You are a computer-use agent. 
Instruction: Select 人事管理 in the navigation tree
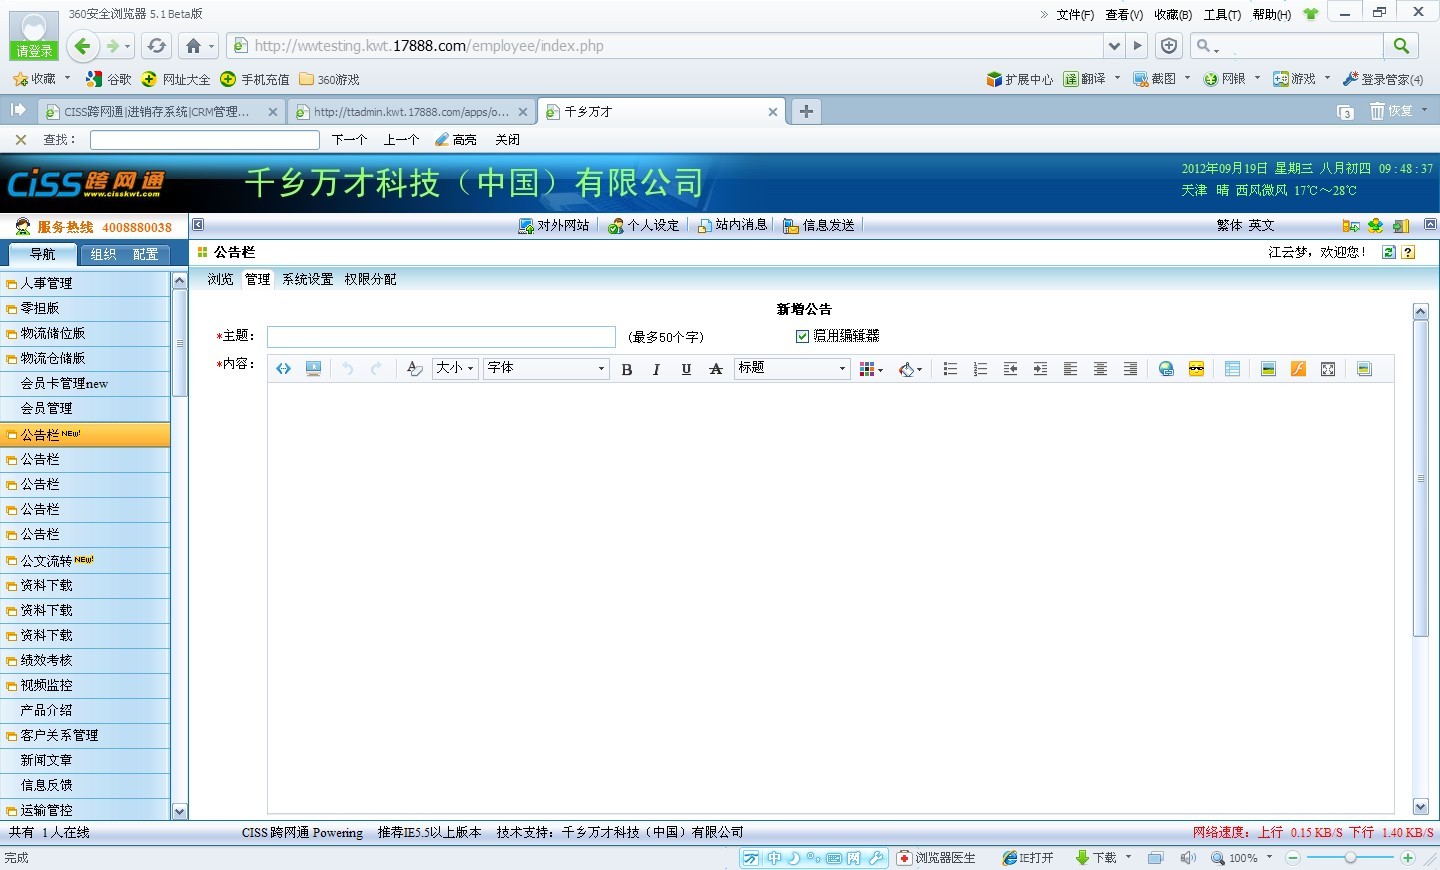pyautogui.click(x=46, y=283)
